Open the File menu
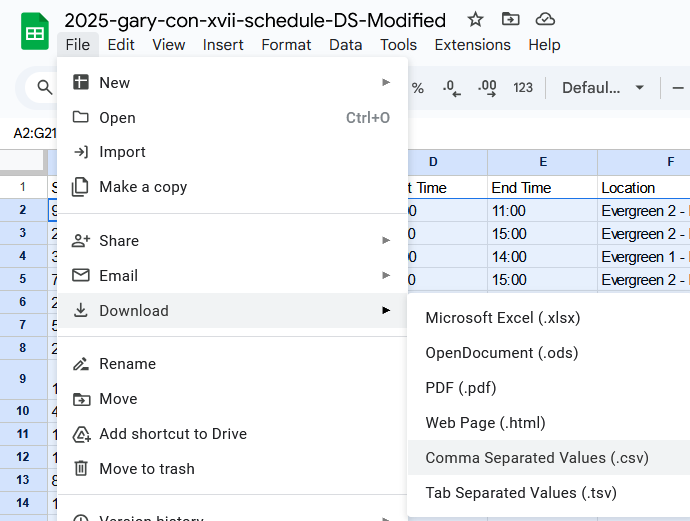690x521 pixels. [78, 45]
